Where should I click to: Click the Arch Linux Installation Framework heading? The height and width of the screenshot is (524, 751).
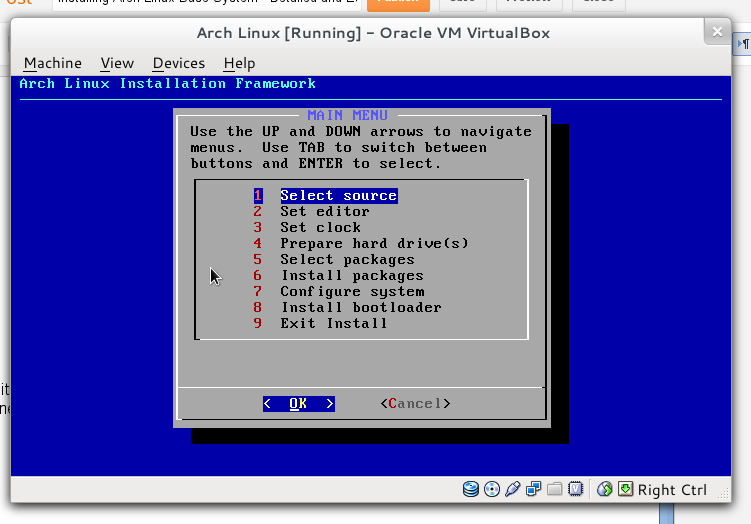[167, 83]
